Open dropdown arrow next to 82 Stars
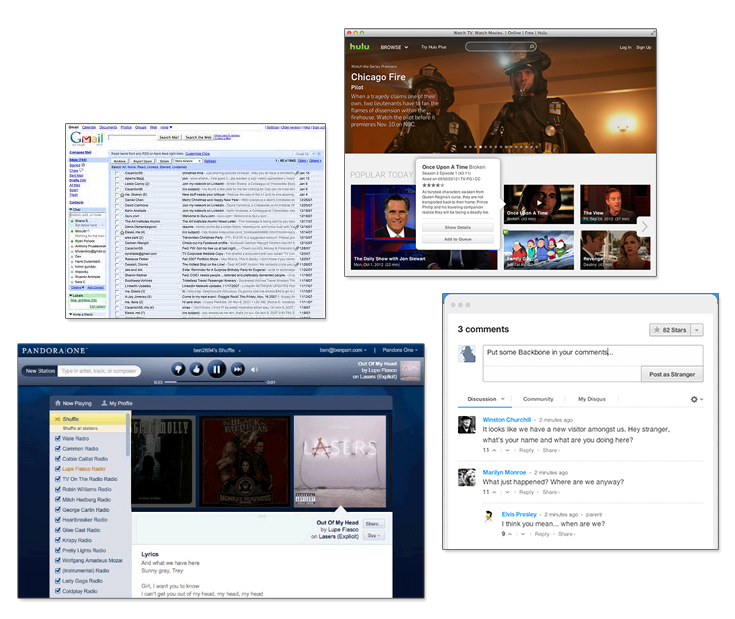735x619 pixels. point(697,330)
